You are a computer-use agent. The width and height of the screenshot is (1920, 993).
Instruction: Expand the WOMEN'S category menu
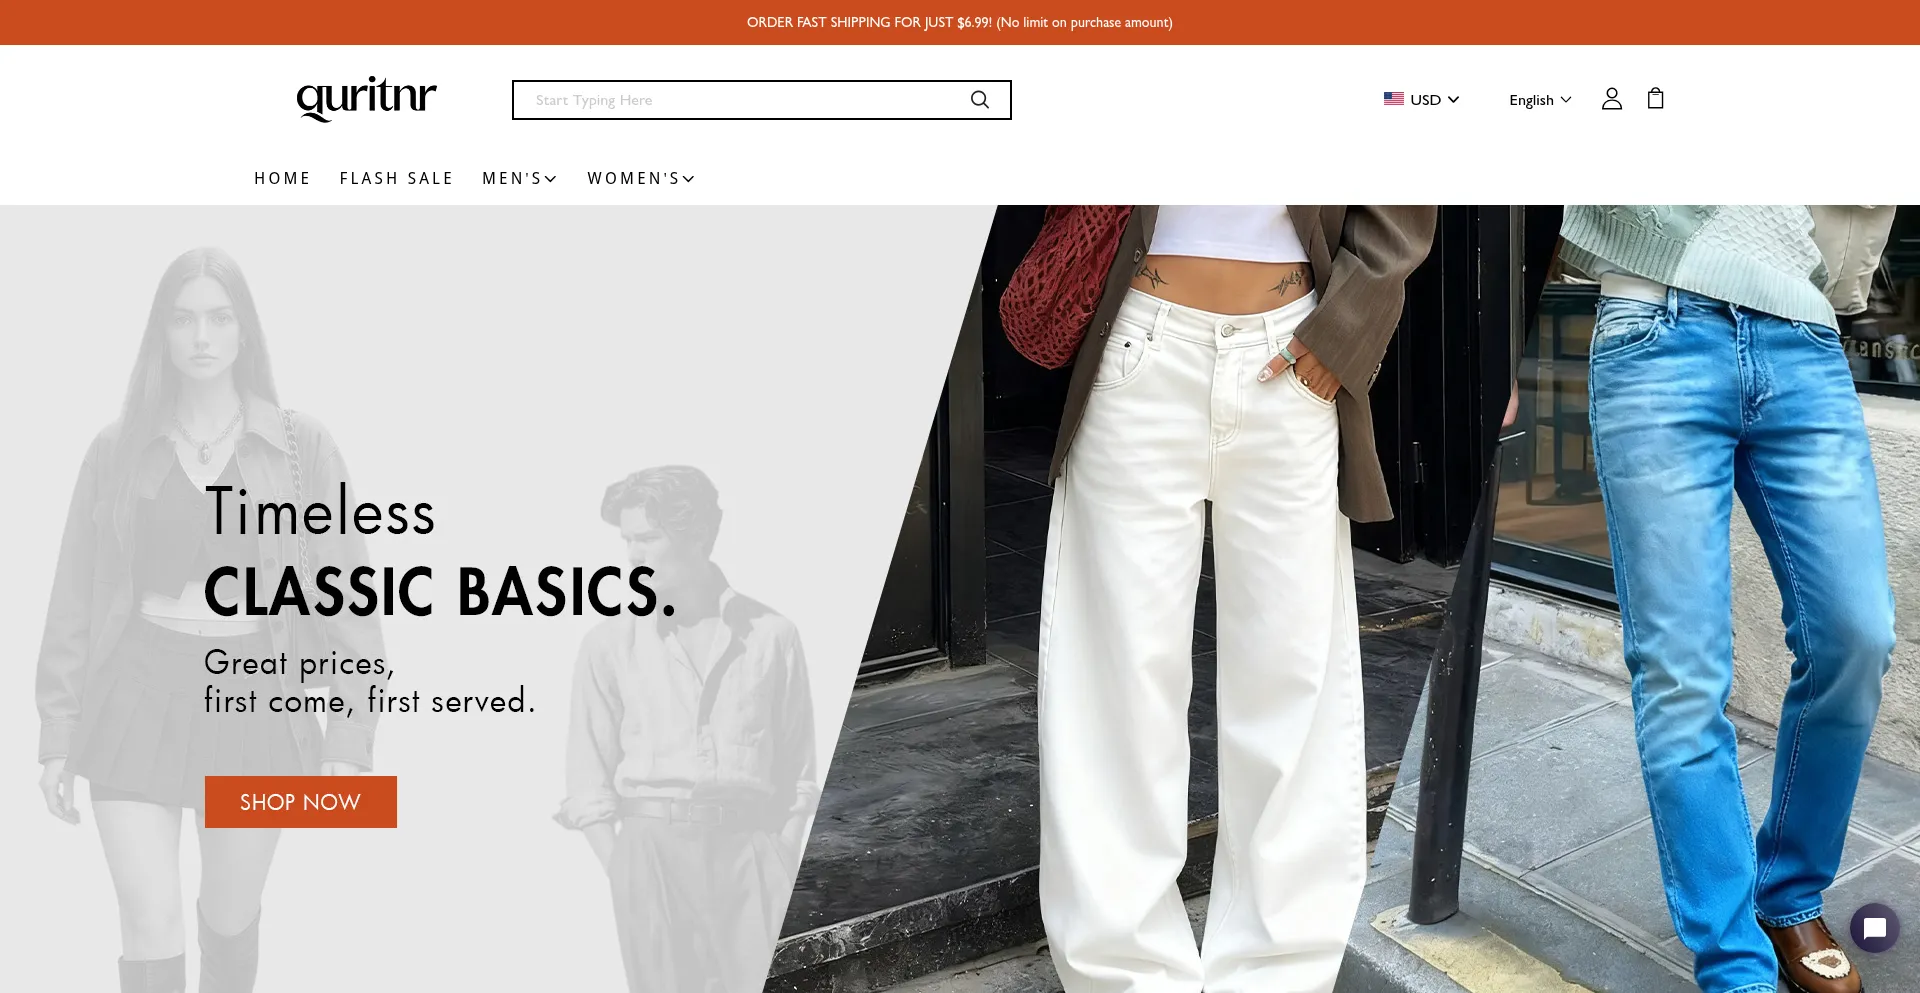click(641, 178)
